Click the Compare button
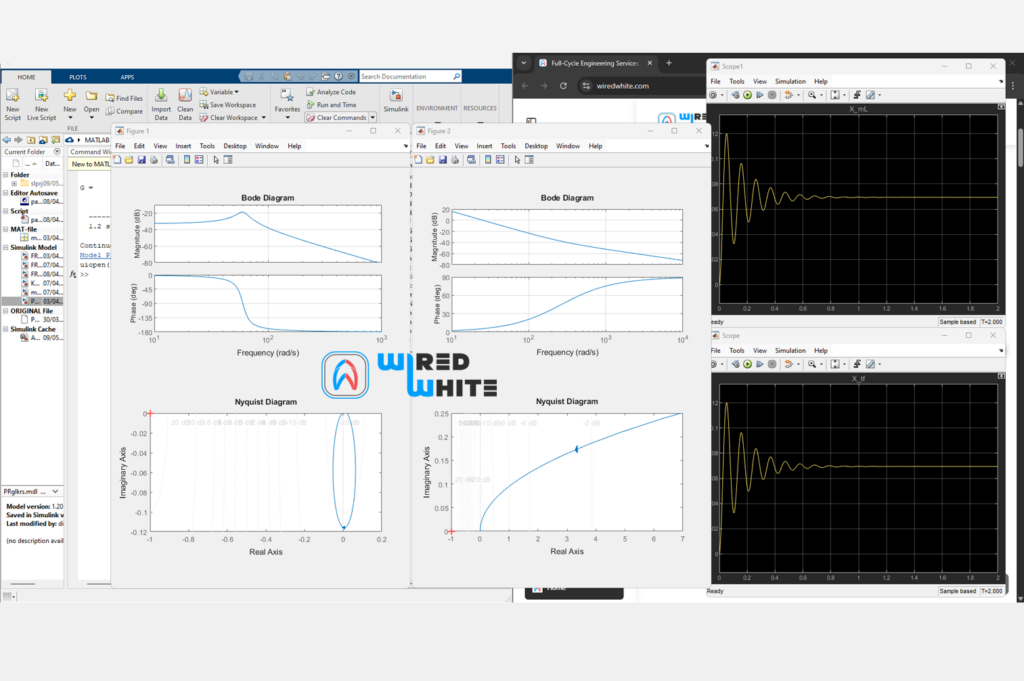The image size is (1024, 681). tap(124, 111)
